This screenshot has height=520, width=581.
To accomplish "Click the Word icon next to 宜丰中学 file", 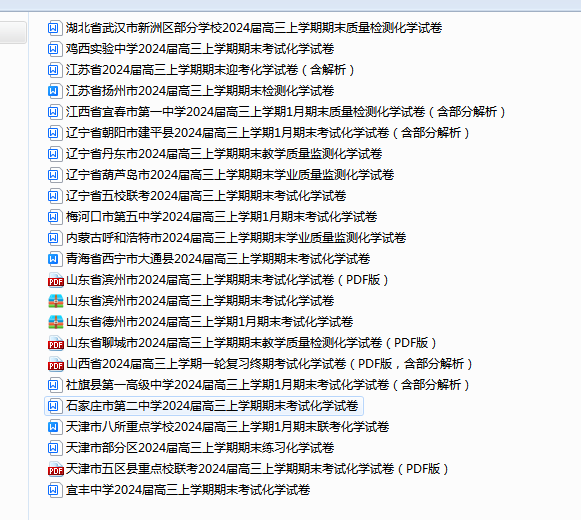I will (x=54, y=490).
